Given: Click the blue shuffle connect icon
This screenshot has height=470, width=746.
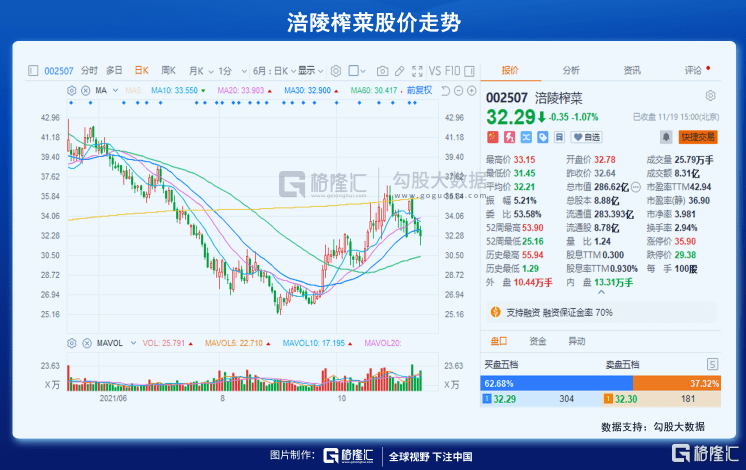Looking at the screenshot, I should (x=526, y=137).
